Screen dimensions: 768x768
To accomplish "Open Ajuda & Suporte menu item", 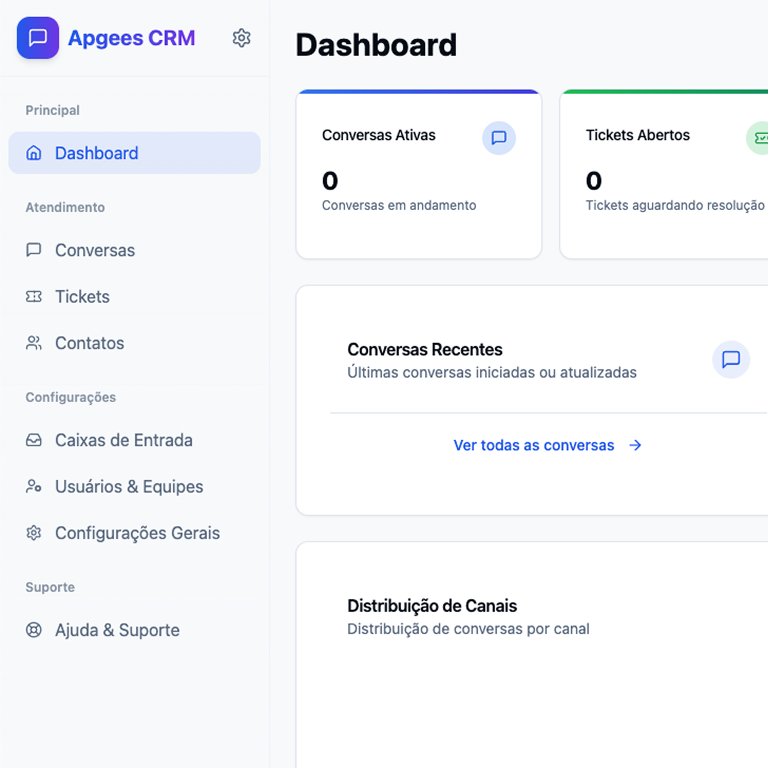I will coord(134,629).
